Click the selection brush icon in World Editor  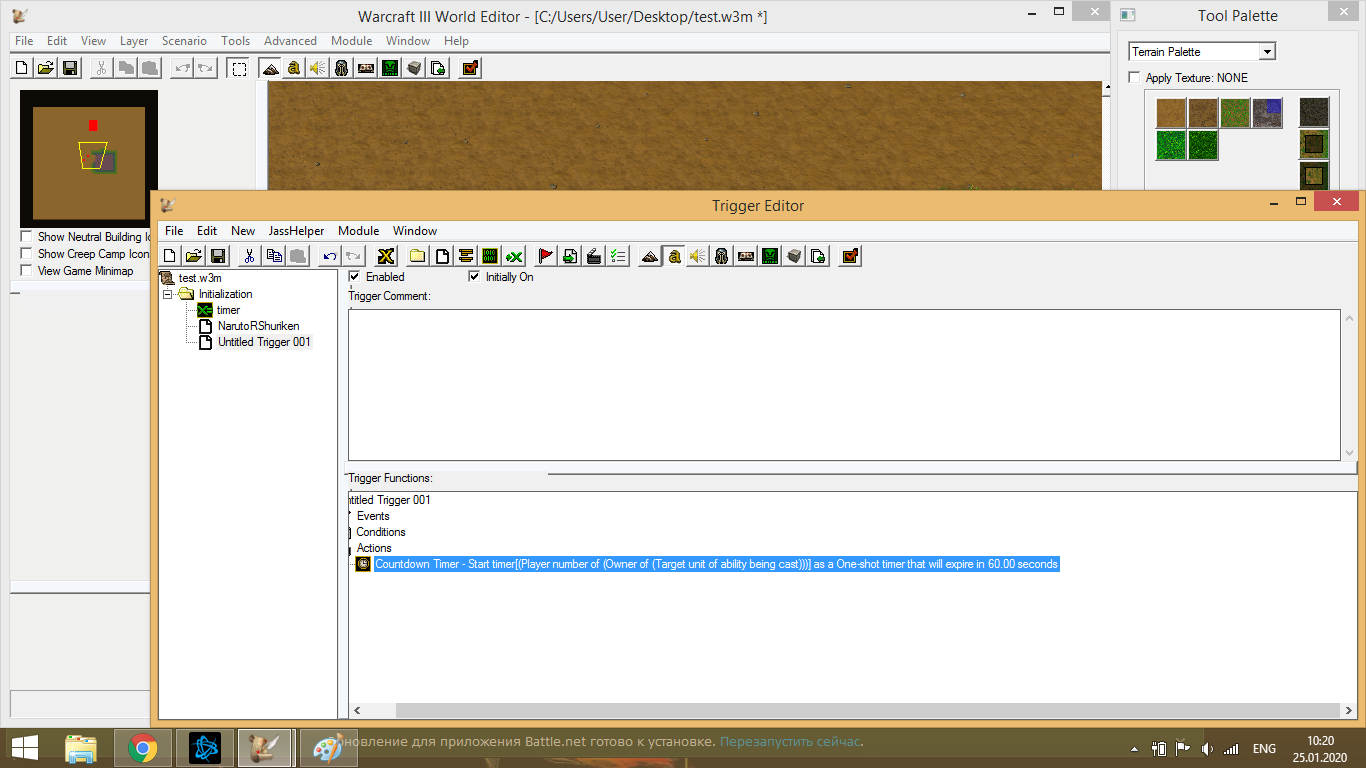[238, 68]
